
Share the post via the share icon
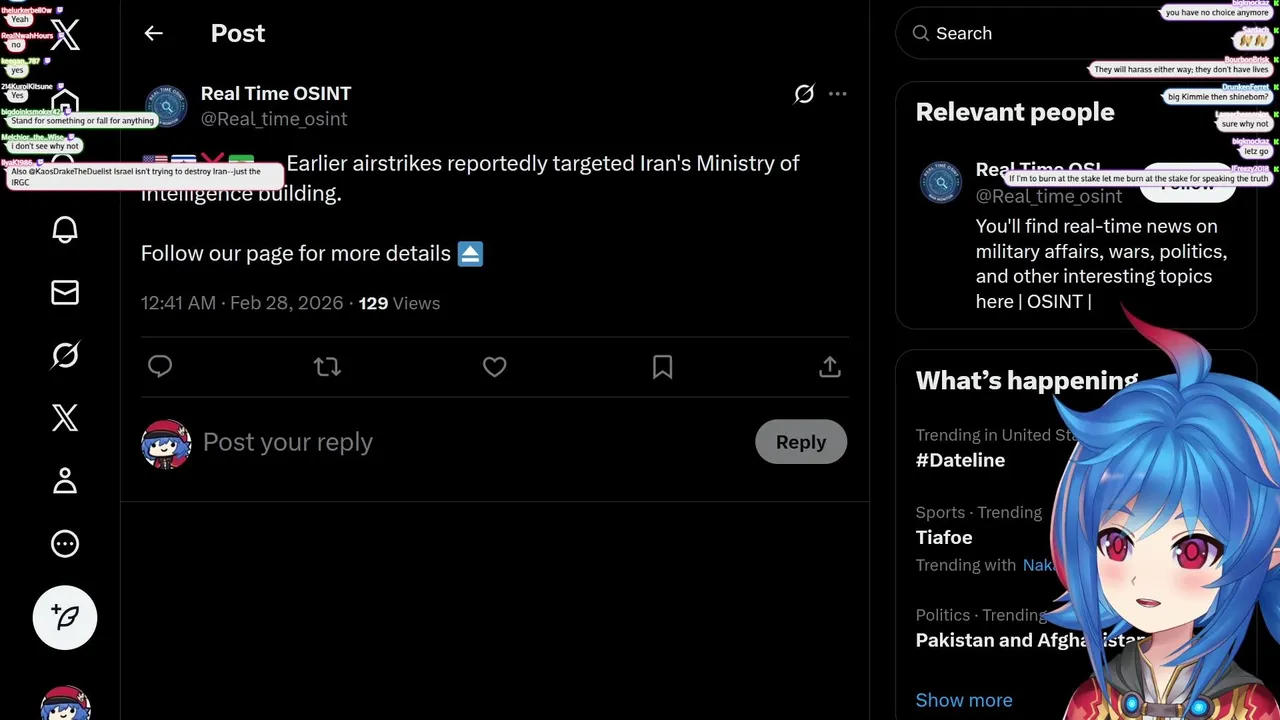[829, 367]
